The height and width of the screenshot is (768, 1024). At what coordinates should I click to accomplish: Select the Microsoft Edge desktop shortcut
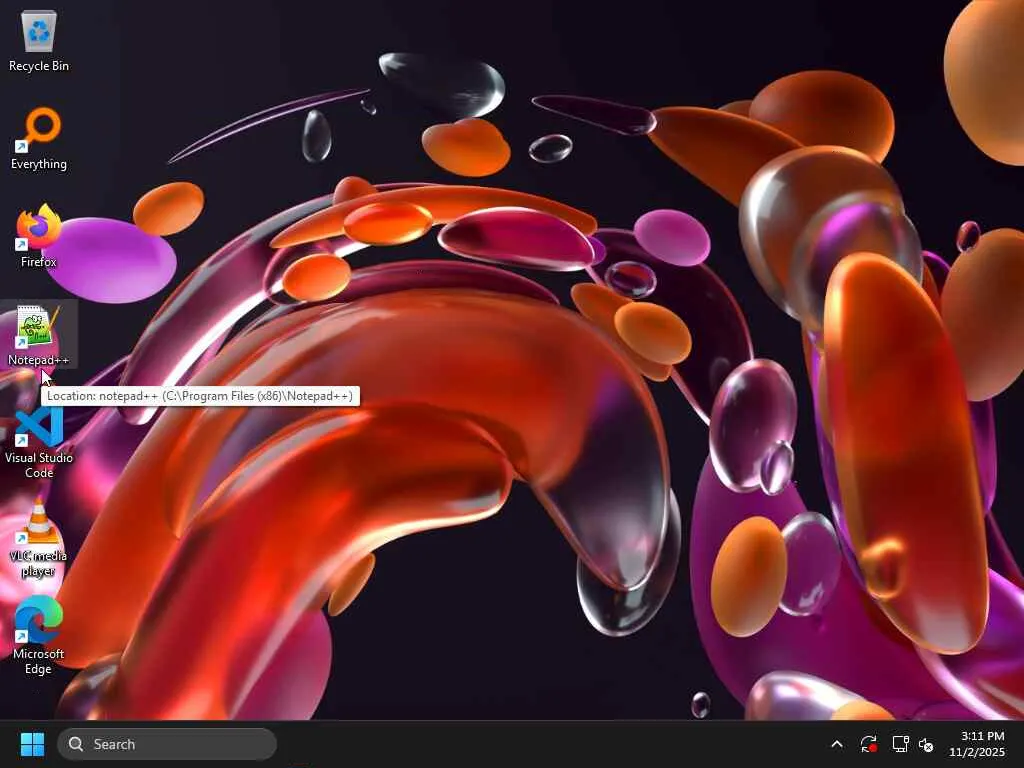[39, 635]
